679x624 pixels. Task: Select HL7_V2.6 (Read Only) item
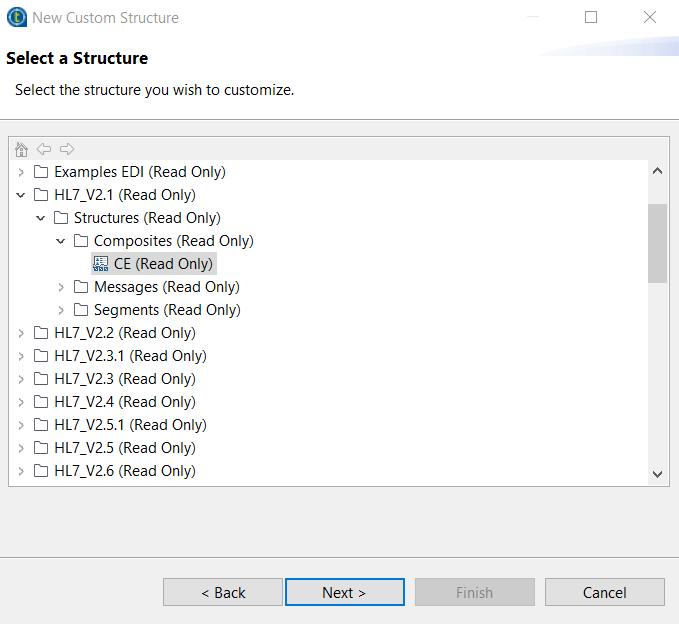click(x=124, y=471)
